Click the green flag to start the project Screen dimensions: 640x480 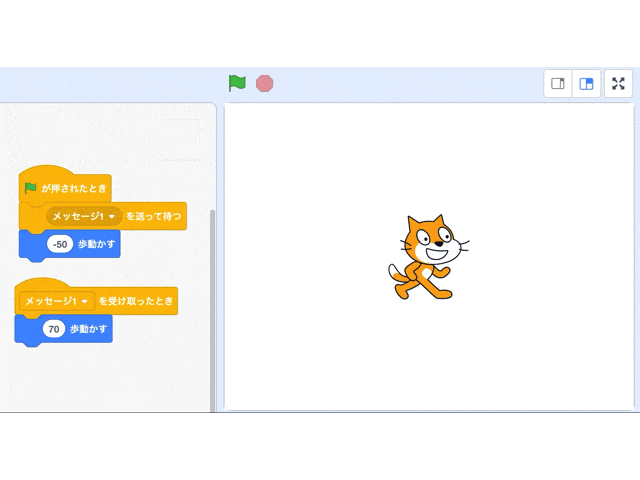[237, 84]
